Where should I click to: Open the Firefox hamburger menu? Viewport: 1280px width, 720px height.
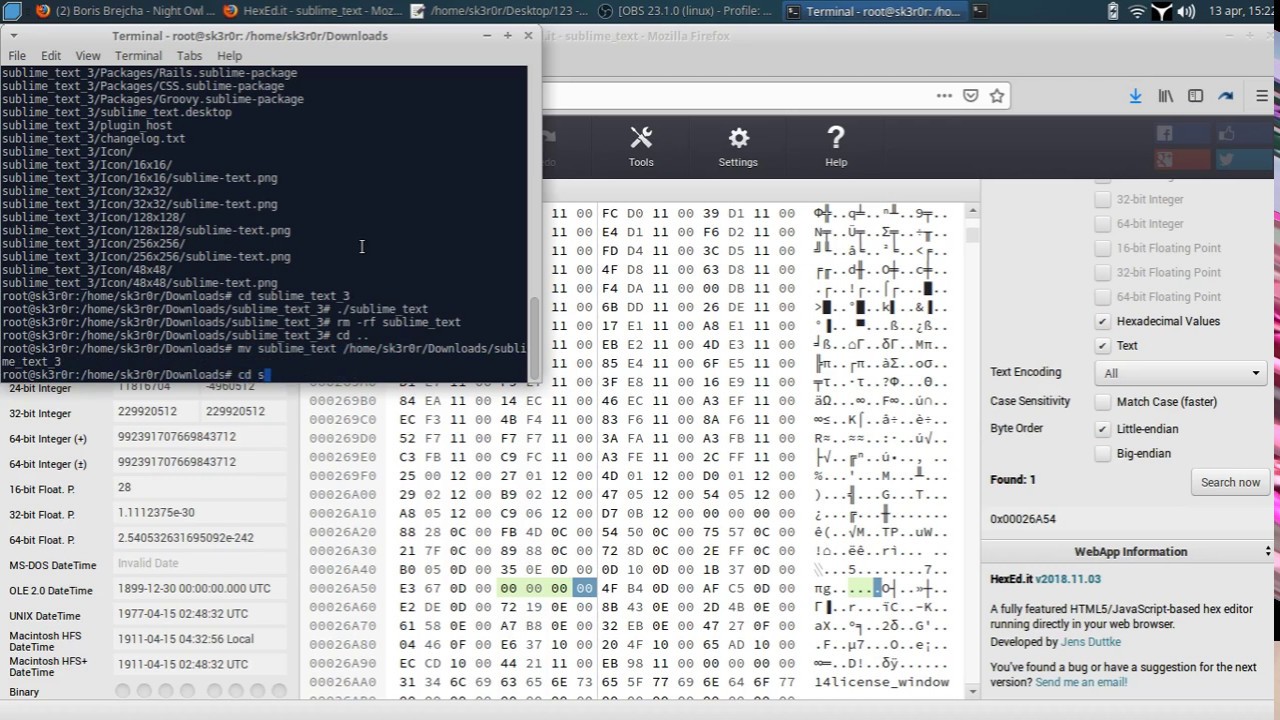click(x=1262, y=96)
